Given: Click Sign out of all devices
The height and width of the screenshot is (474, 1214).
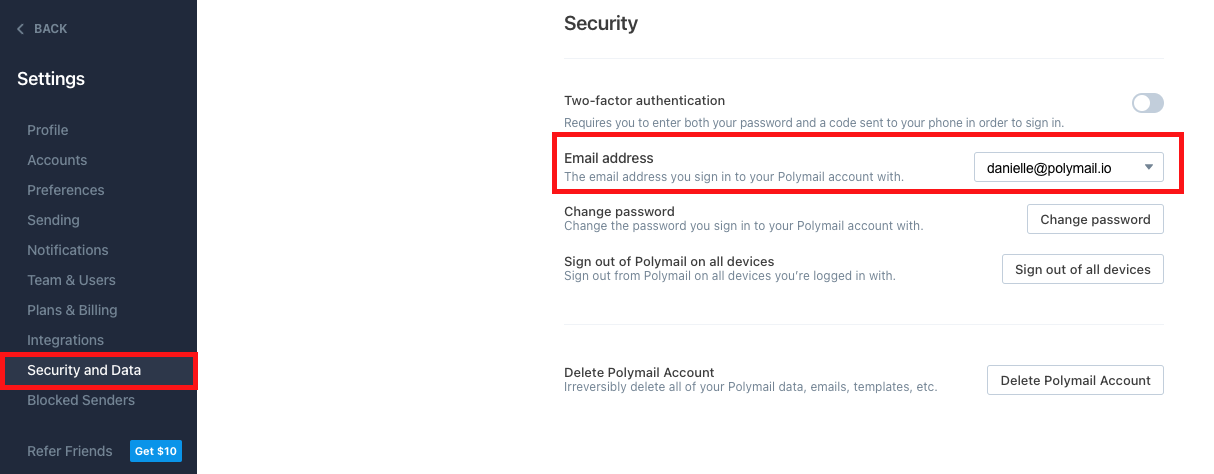Looking at the screenshot, I should [1082, 269].
